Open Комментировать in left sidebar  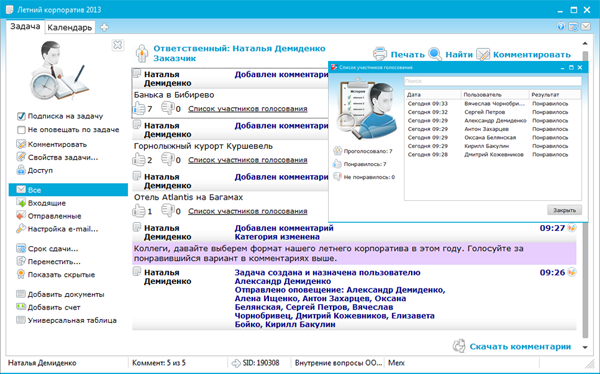point(52,144)
